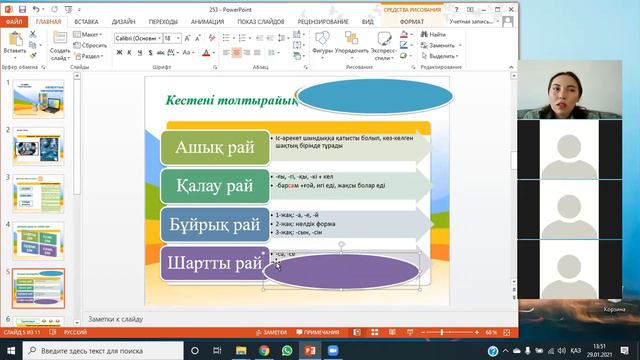640x360 pixels.
Task: Open the Calibri font name dropdown
Action: point(159,38)
